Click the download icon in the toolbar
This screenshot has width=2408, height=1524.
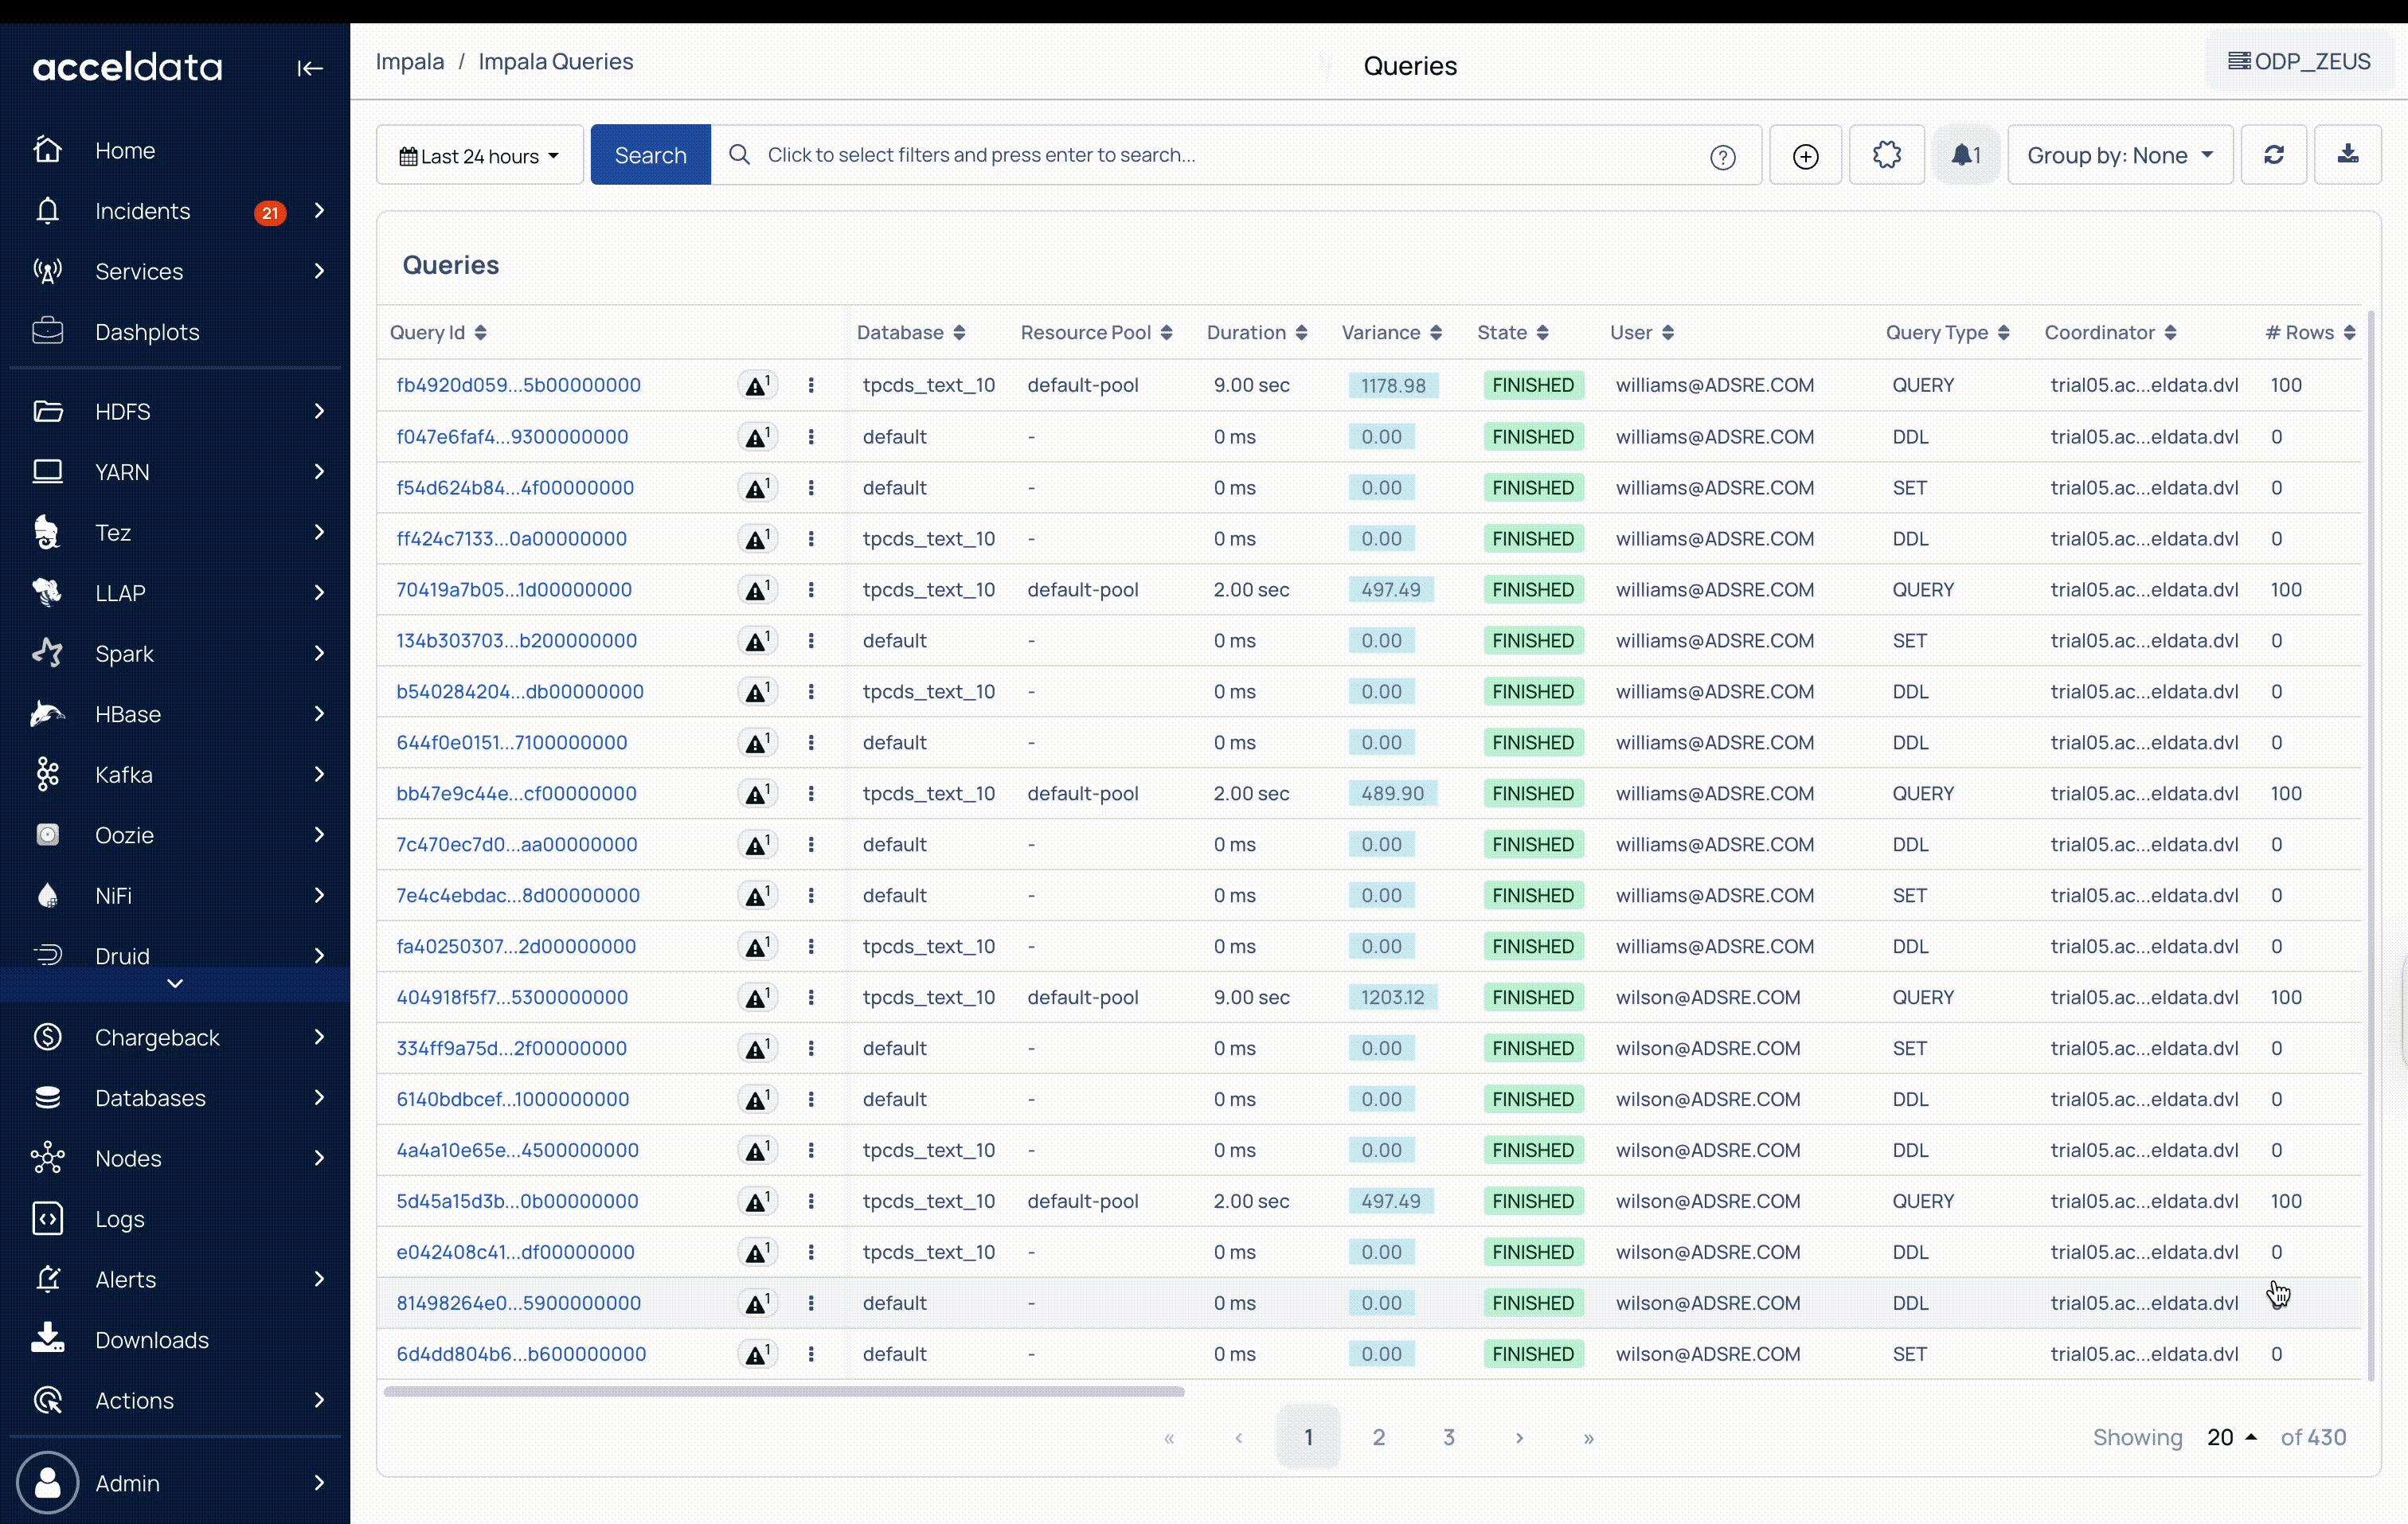(x=2348, y=155)
